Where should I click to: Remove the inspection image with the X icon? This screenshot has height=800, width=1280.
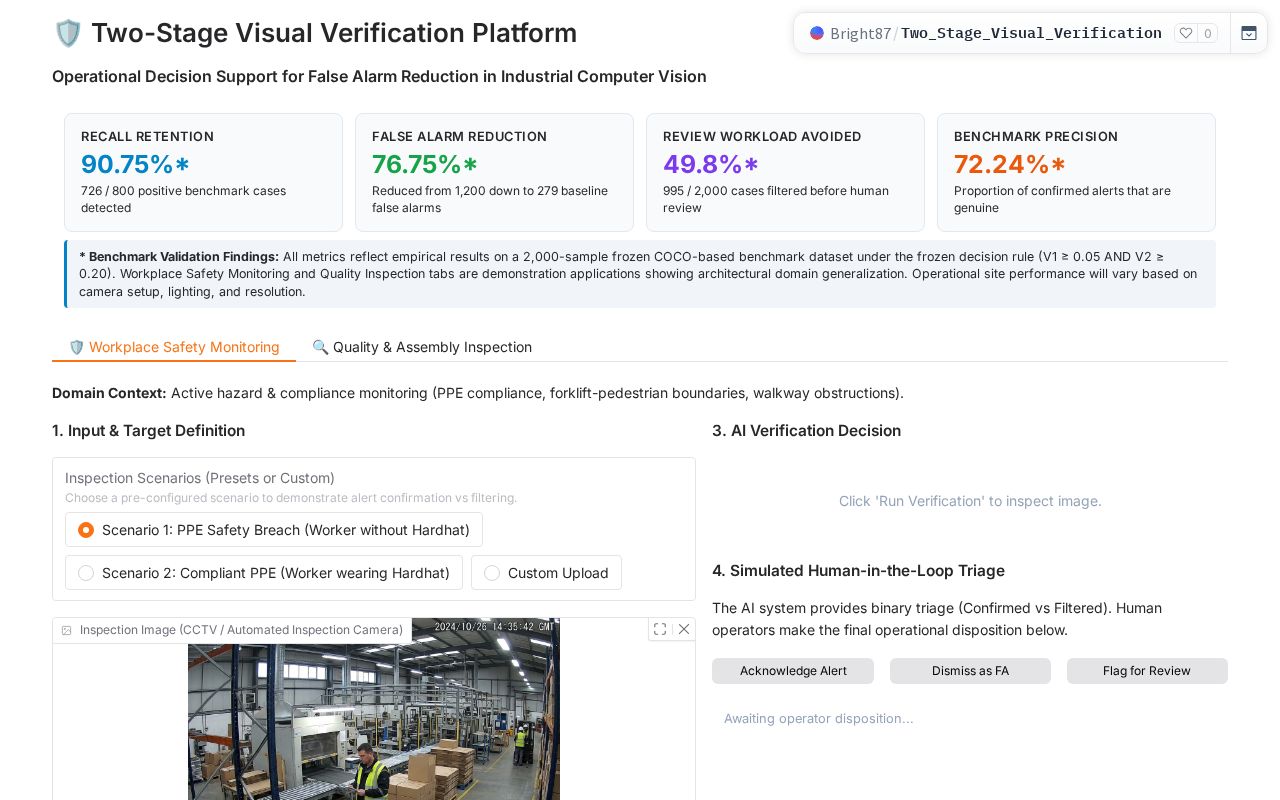pos(684,629)
